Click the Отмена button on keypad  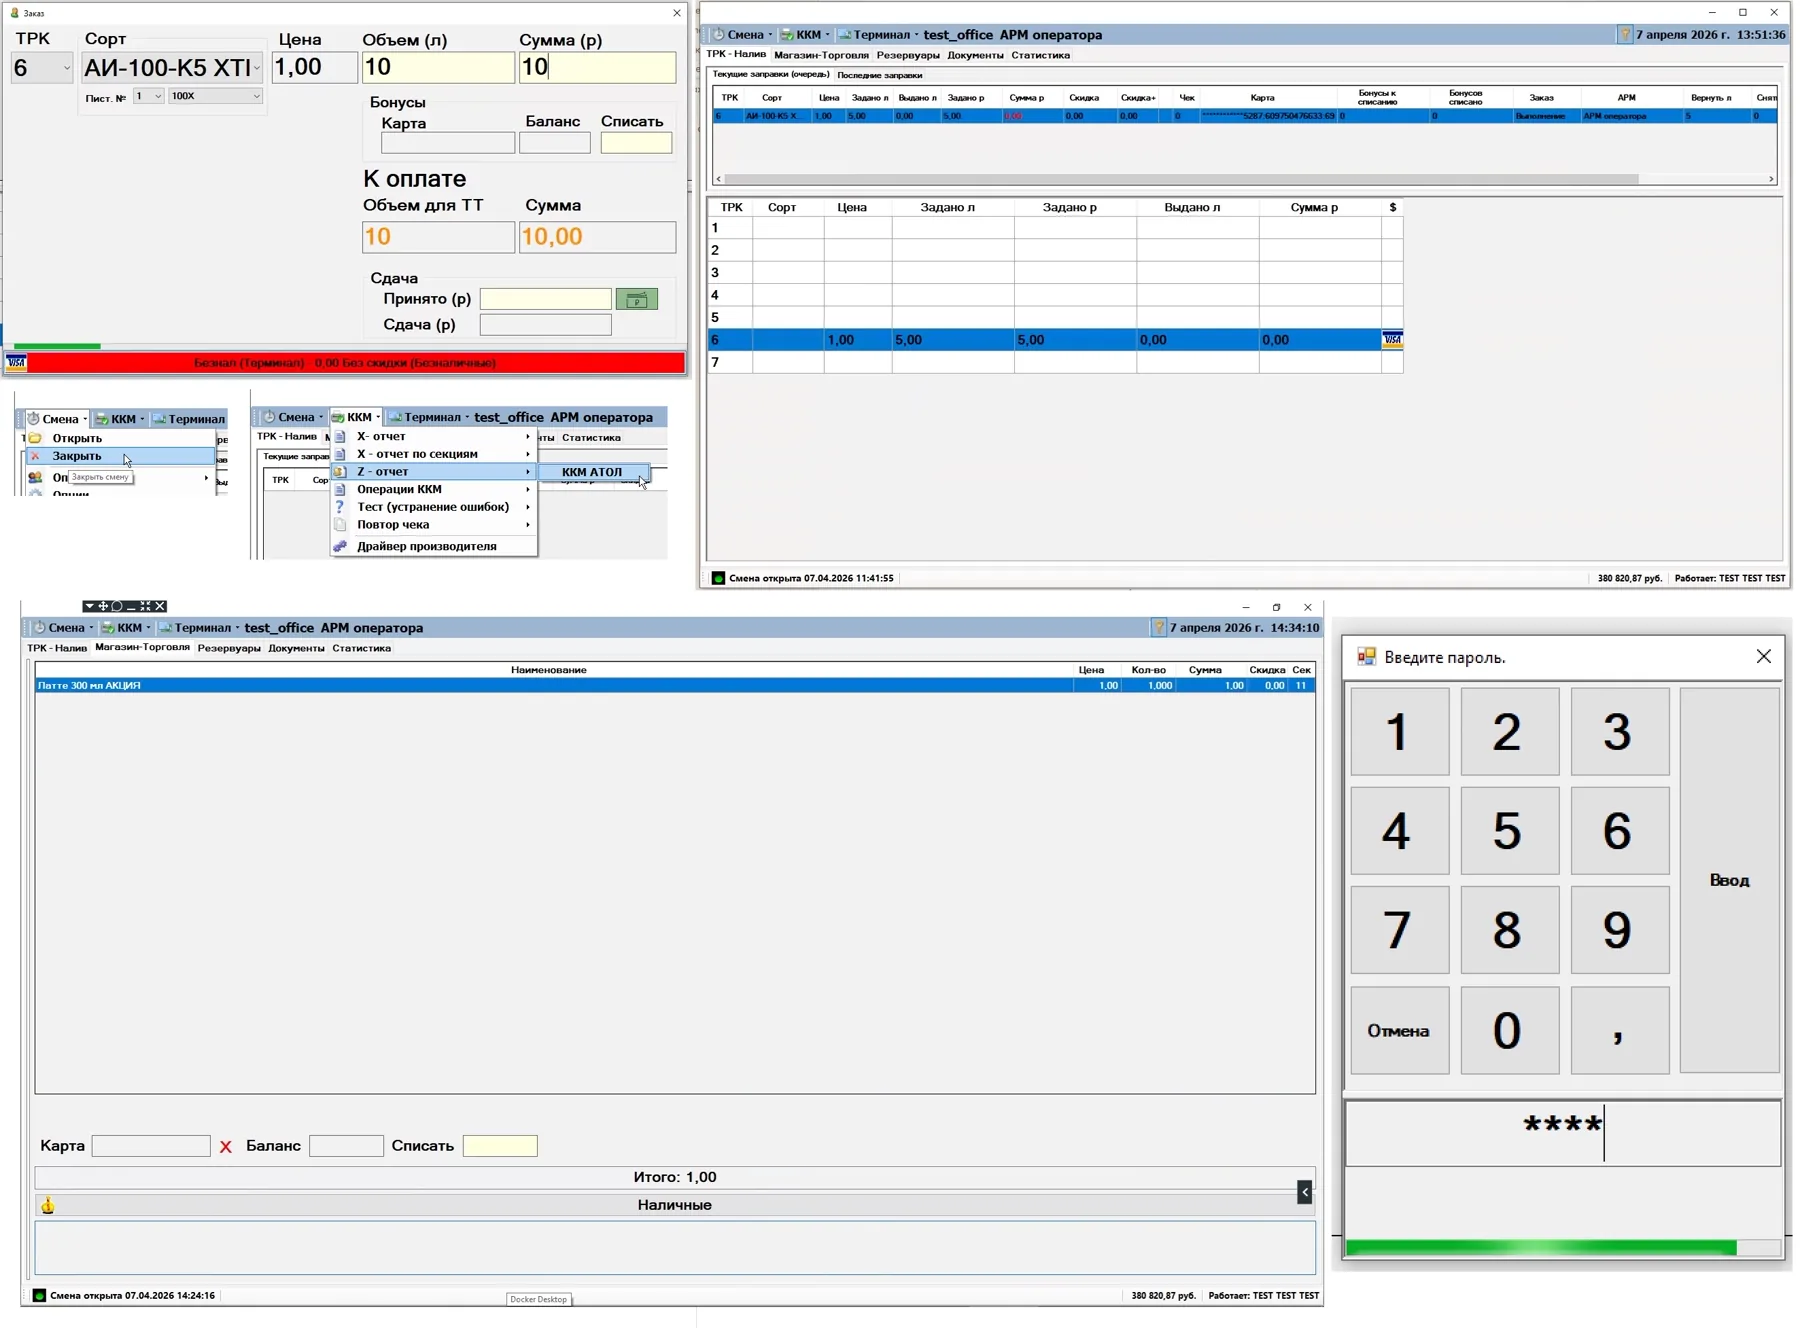pyautogui.click(x=1399, y=1031)
